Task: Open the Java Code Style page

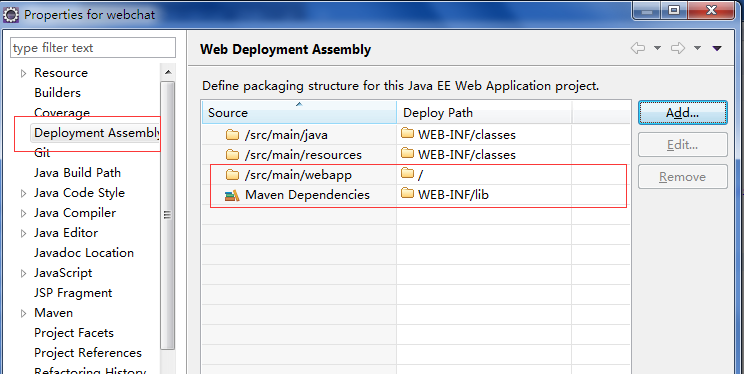Action: pos(79,193)
